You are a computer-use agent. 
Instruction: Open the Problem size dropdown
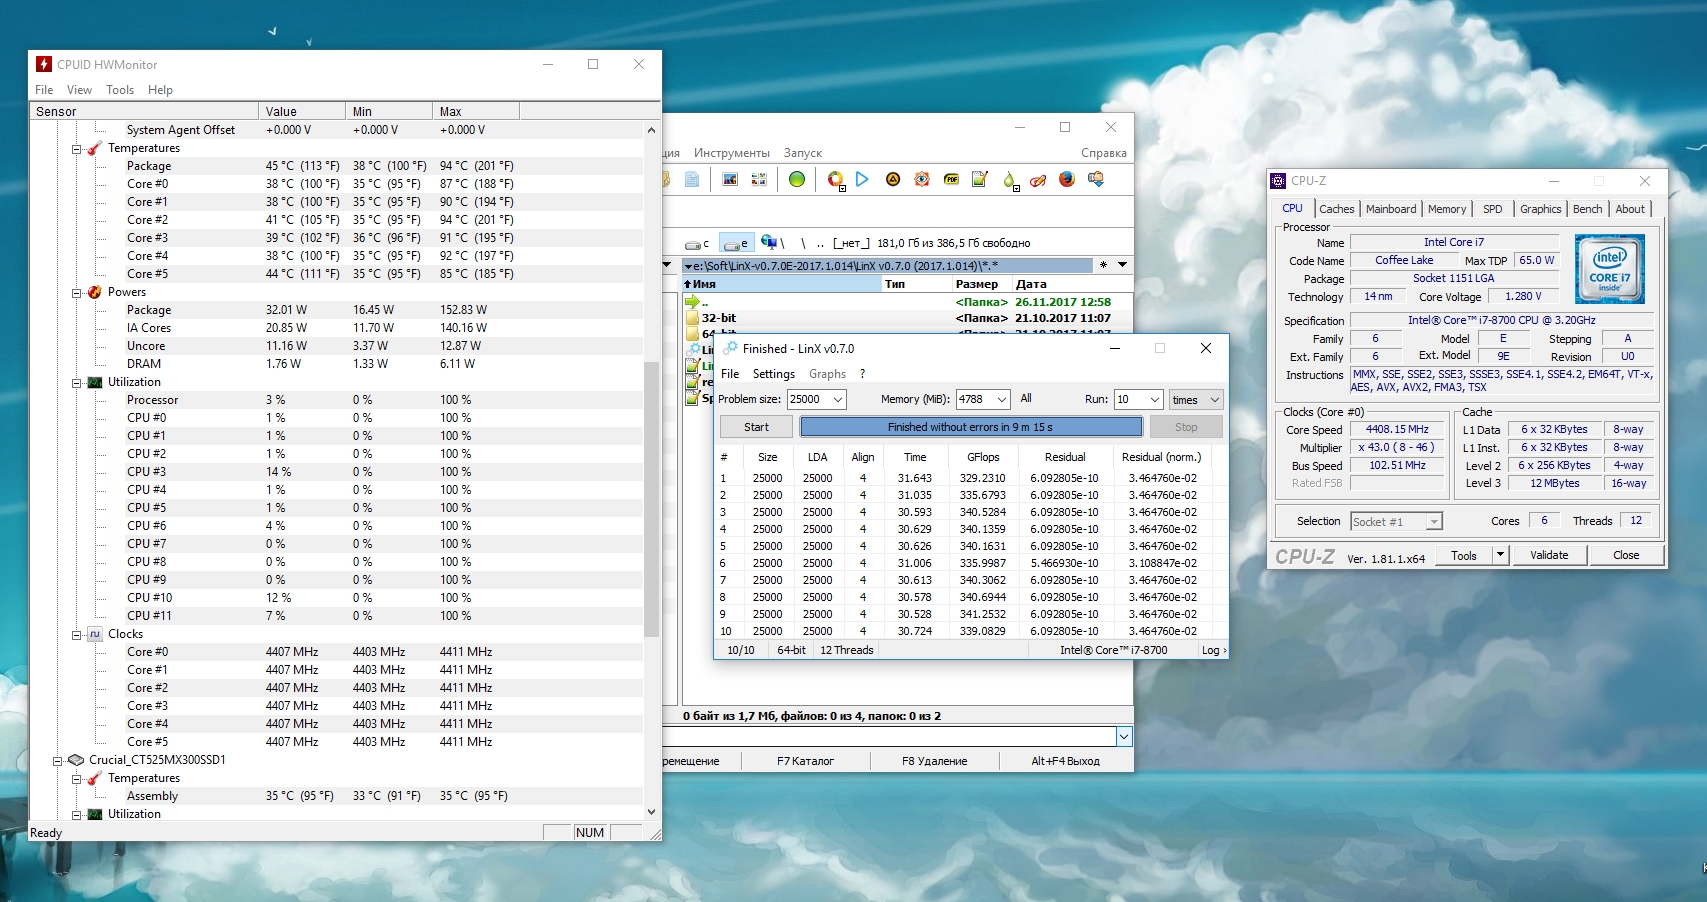pyautogui.click(x=838, y=399)
